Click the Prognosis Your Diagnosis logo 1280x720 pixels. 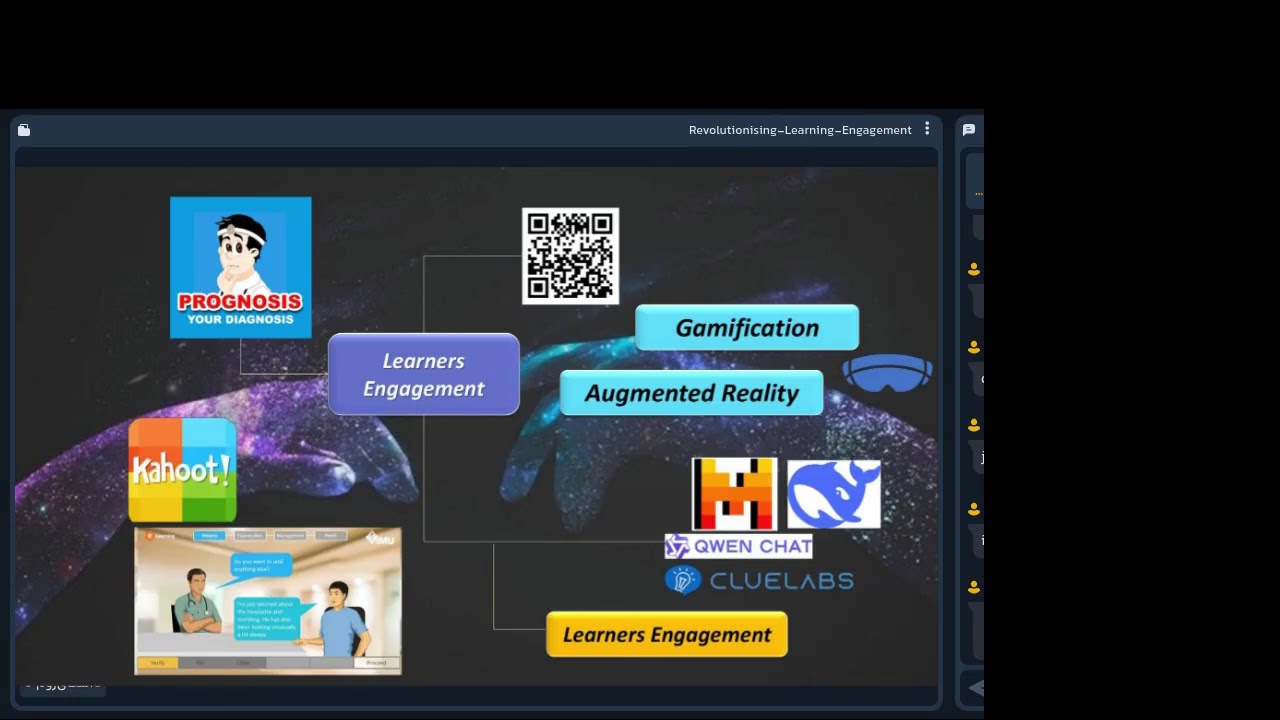[241, 268]
